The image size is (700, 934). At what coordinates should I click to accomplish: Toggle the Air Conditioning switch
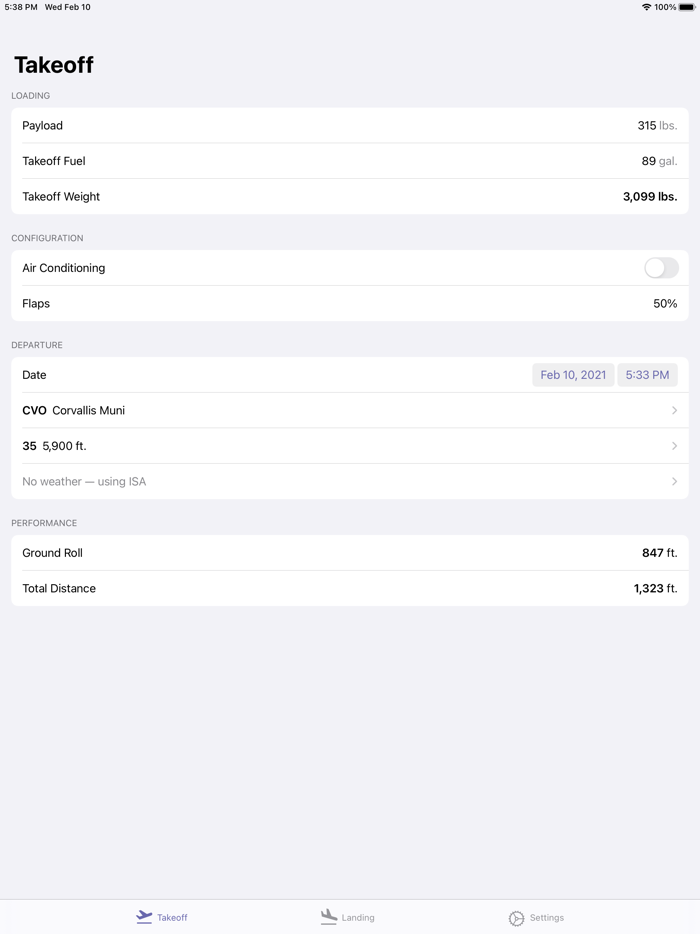661,268
